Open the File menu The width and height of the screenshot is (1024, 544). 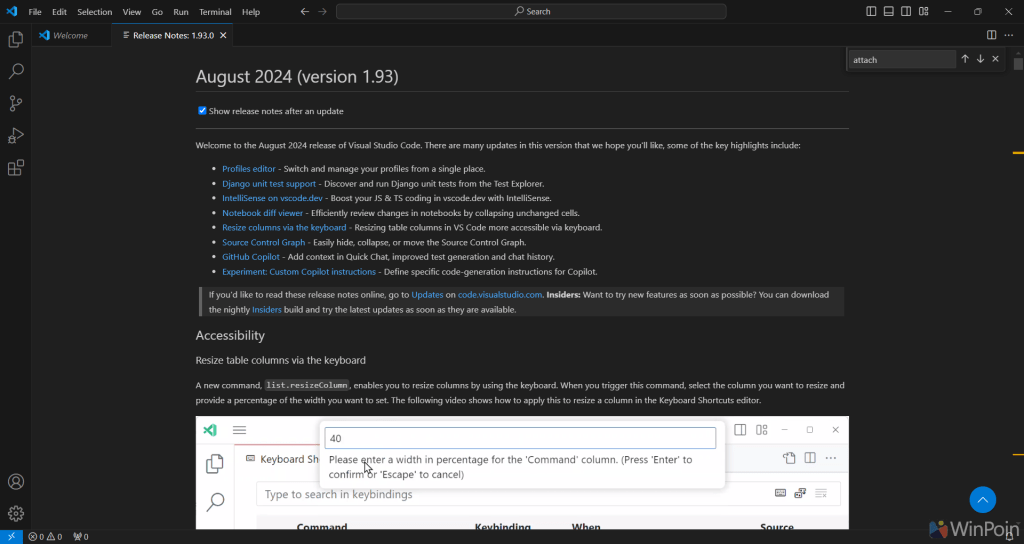click(x=35, y=12)
